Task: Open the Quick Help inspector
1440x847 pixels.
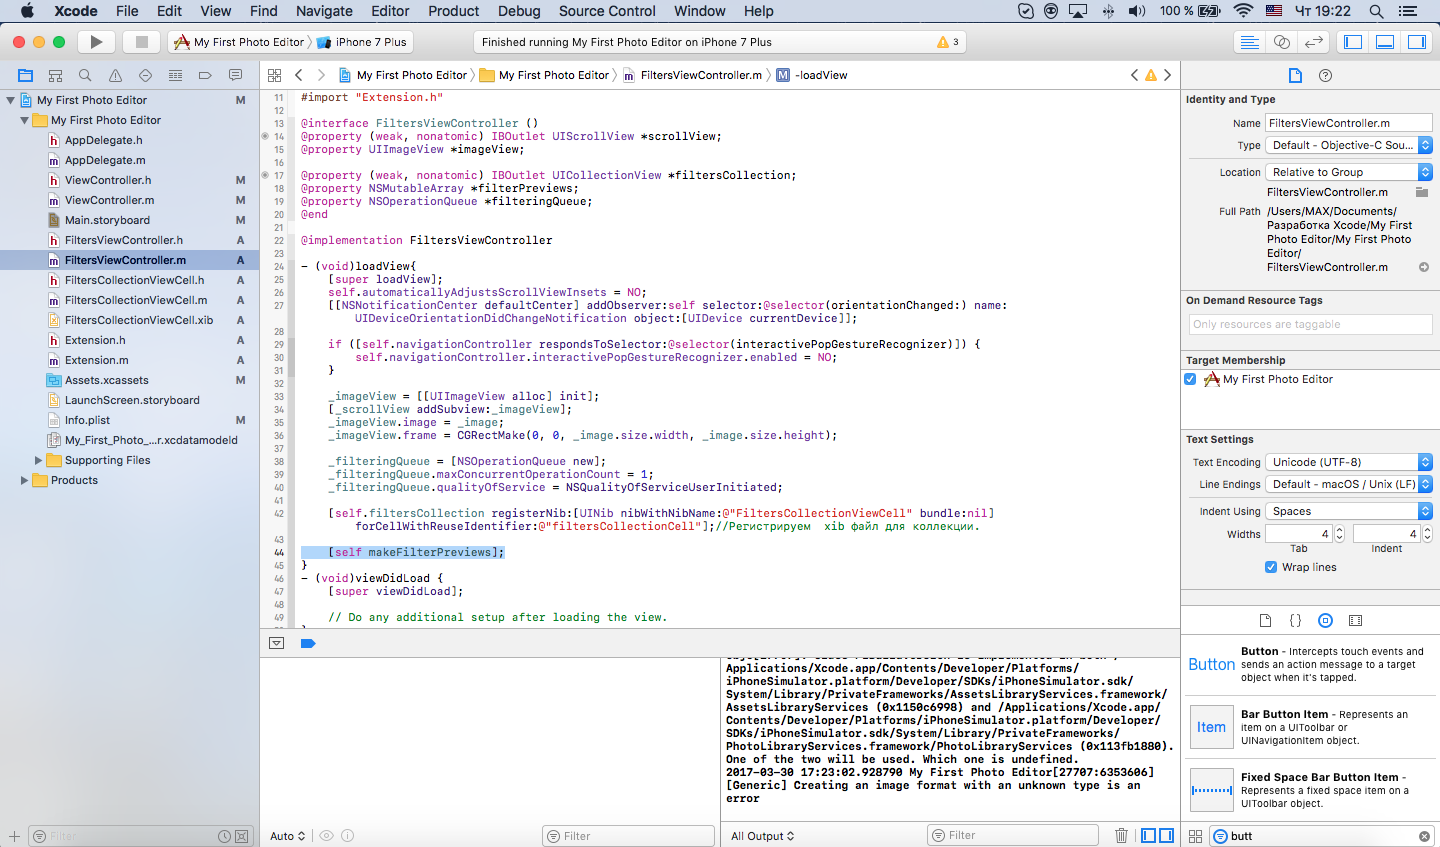Action: (x=1325, y=75)
